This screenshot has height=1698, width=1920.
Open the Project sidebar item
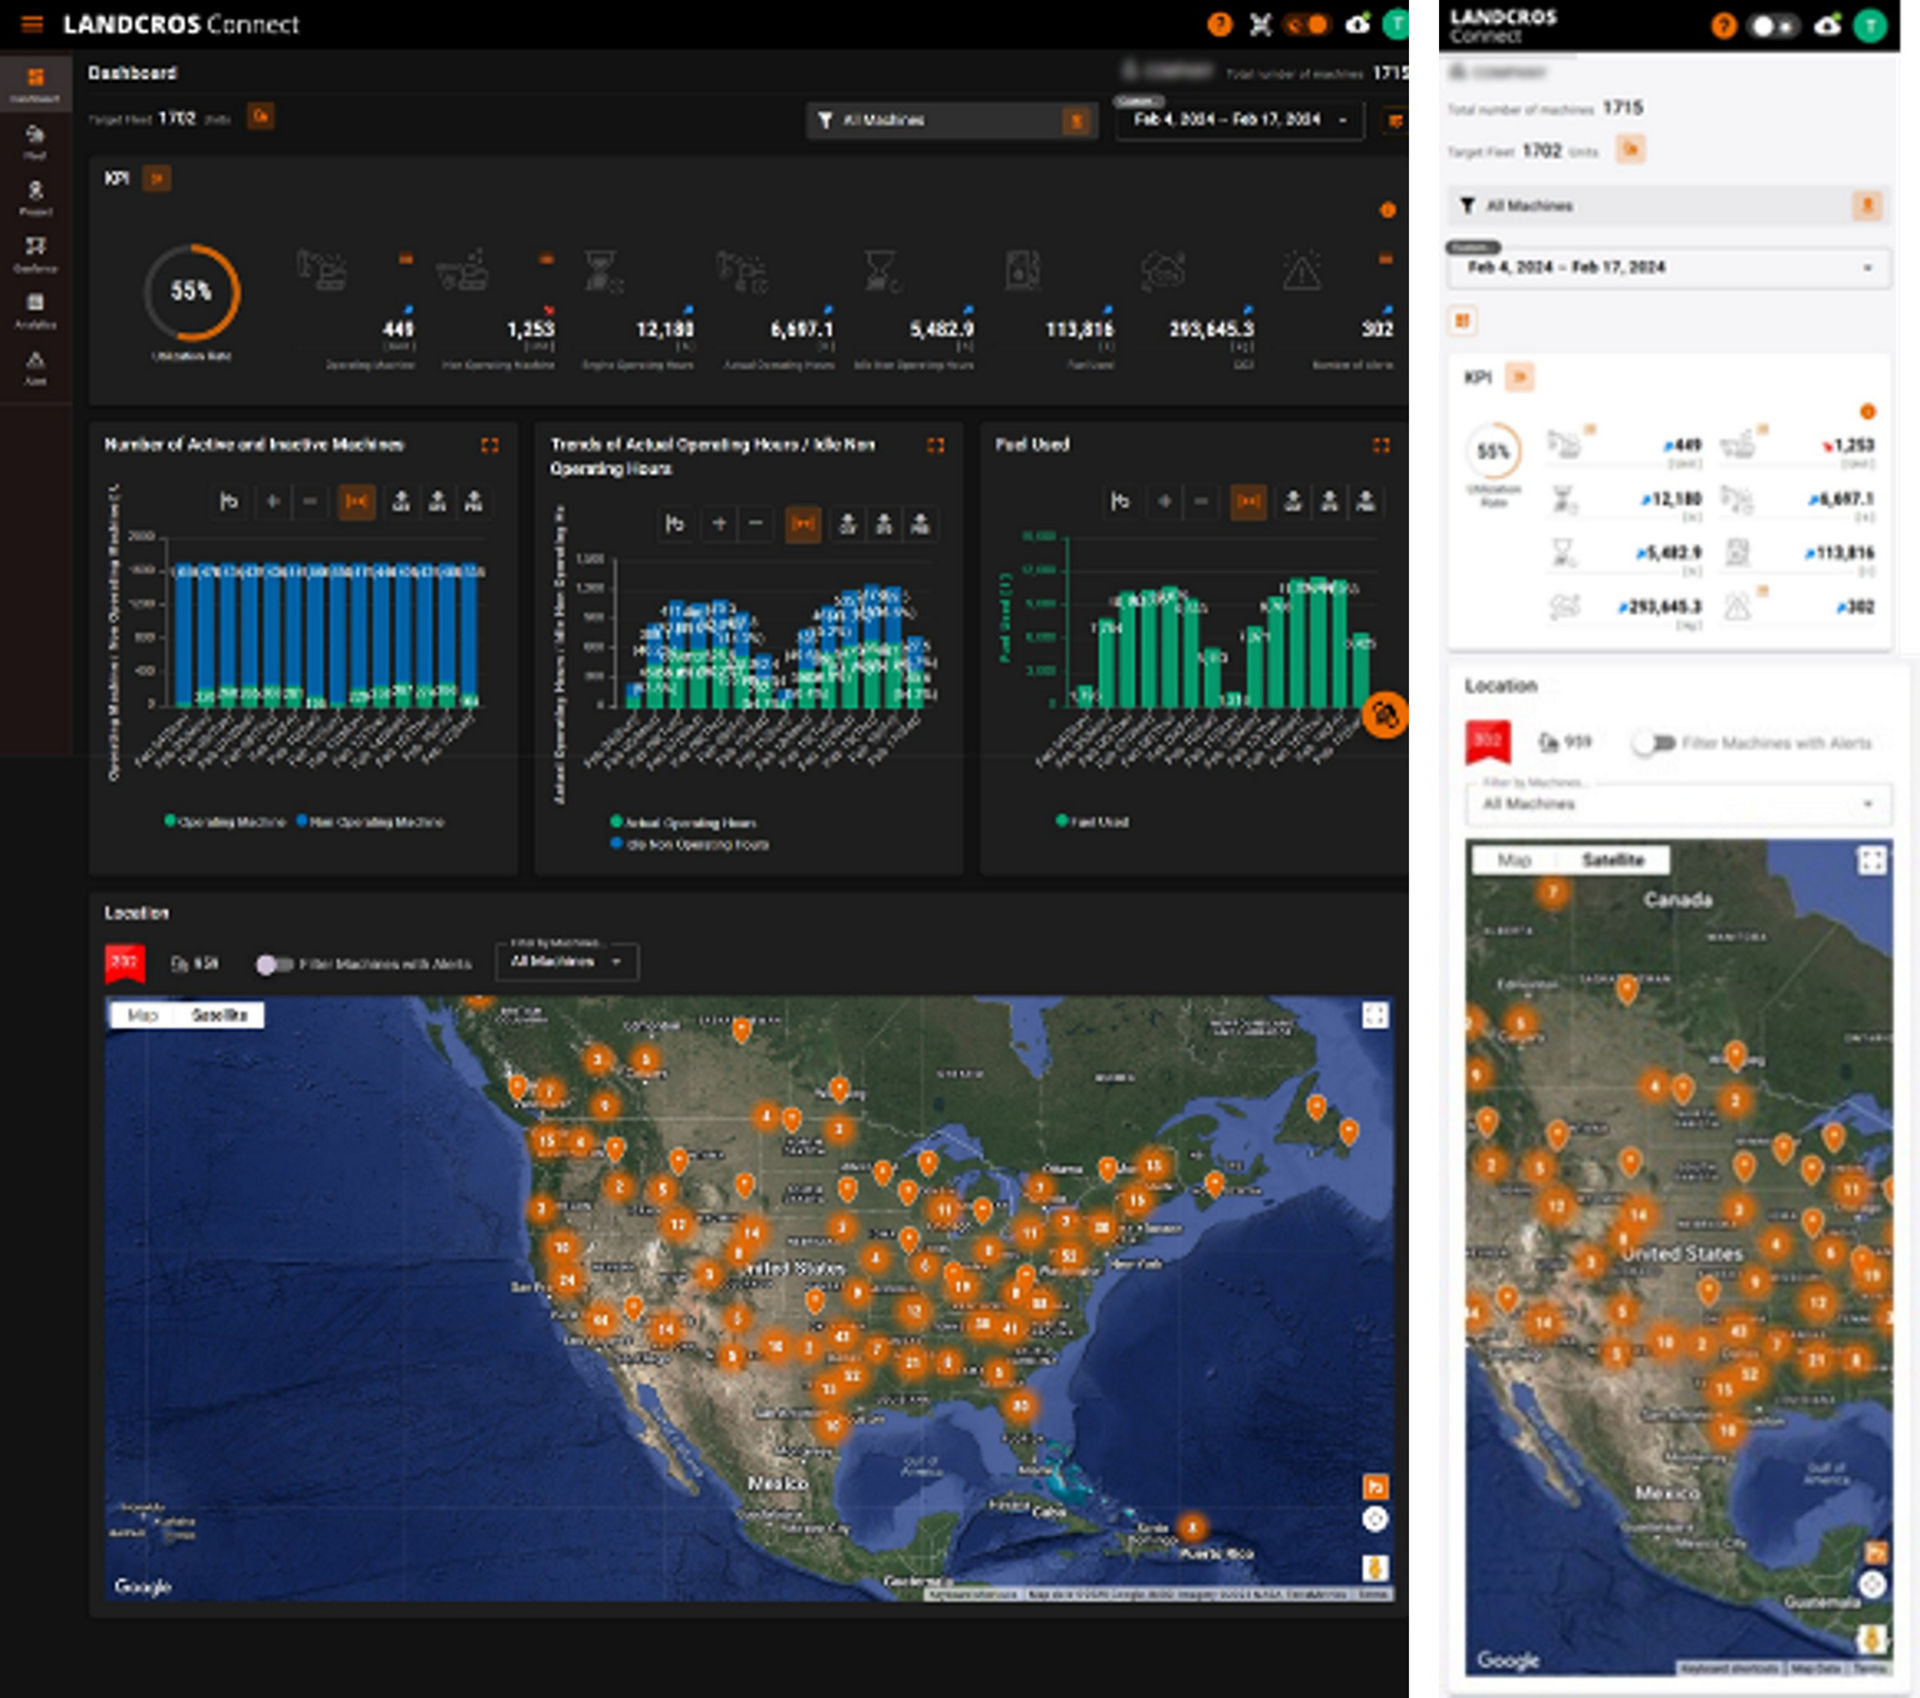coord(35,198)
